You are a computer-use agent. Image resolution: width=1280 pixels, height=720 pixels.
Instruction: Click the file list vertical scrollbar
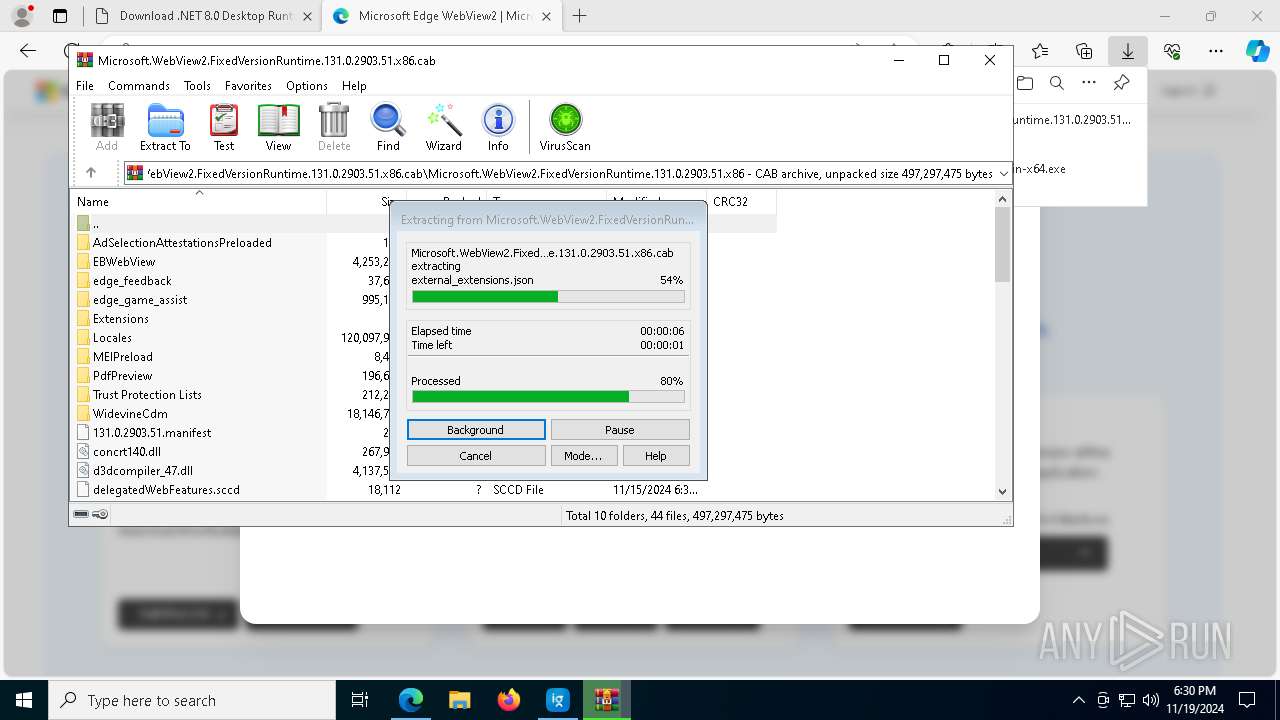[1003, 345]
